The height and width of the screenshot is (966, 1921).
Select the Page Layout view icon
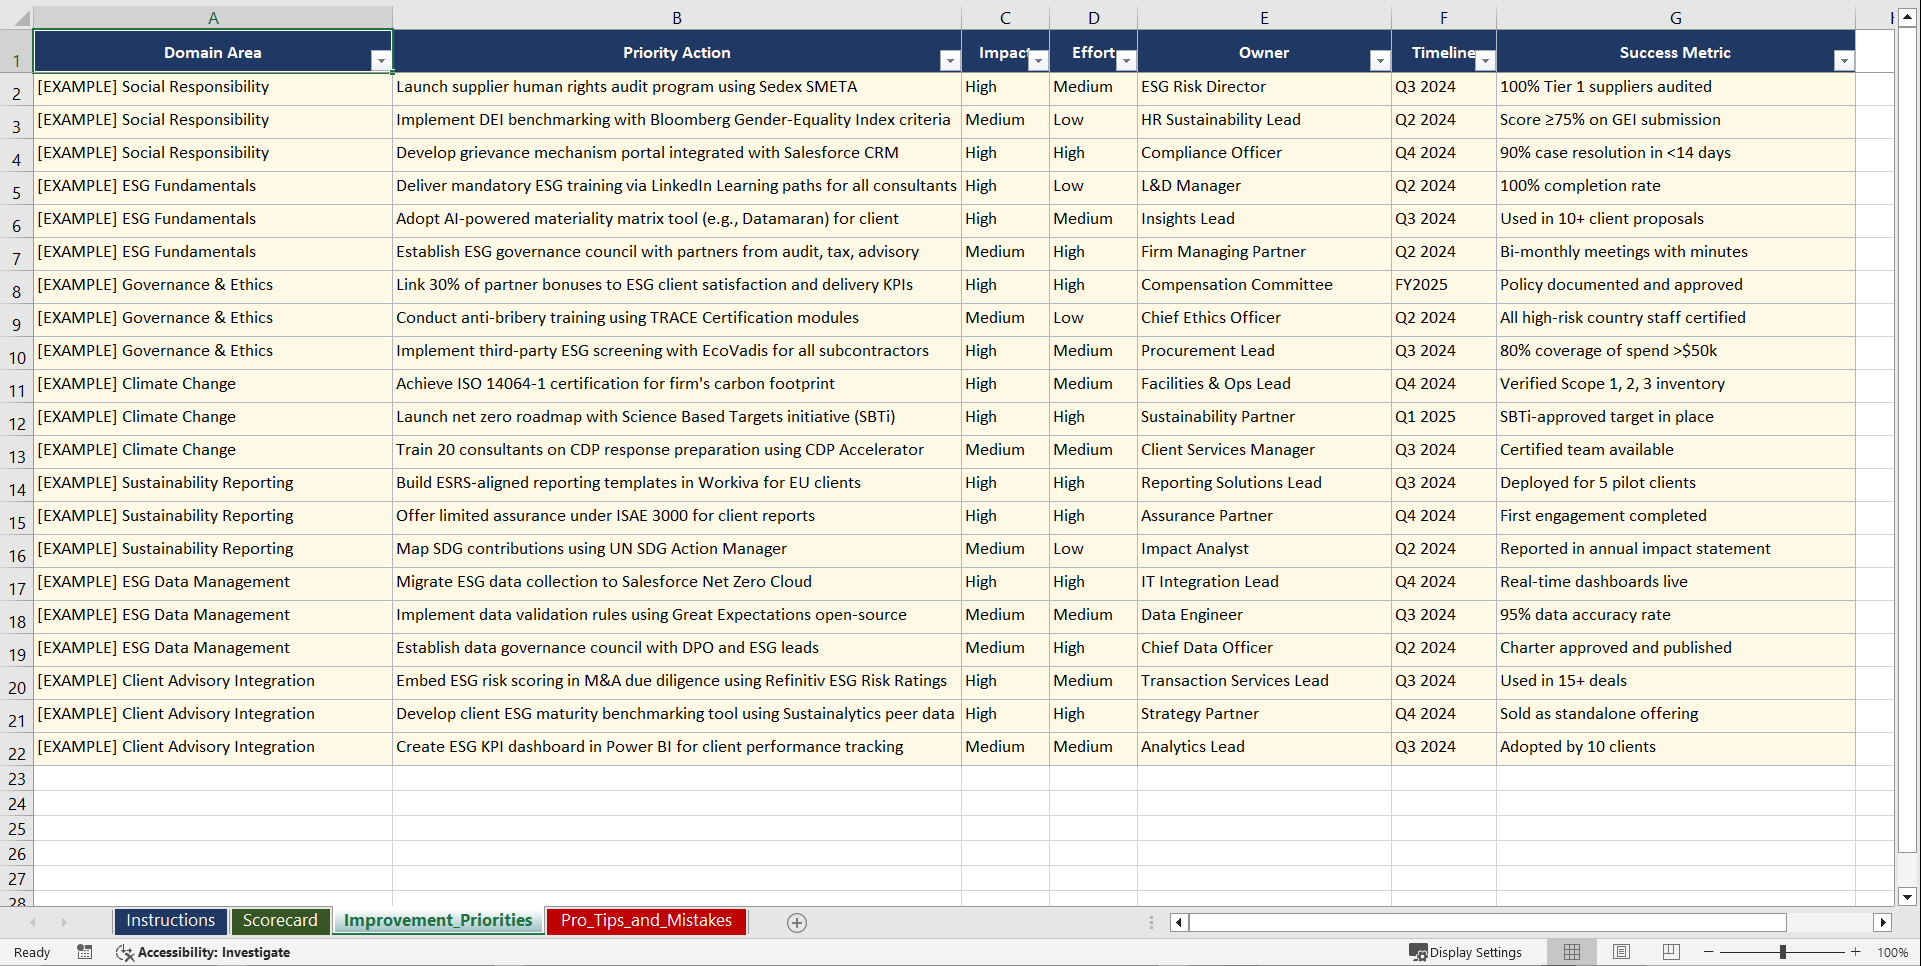click(1621, 952)
